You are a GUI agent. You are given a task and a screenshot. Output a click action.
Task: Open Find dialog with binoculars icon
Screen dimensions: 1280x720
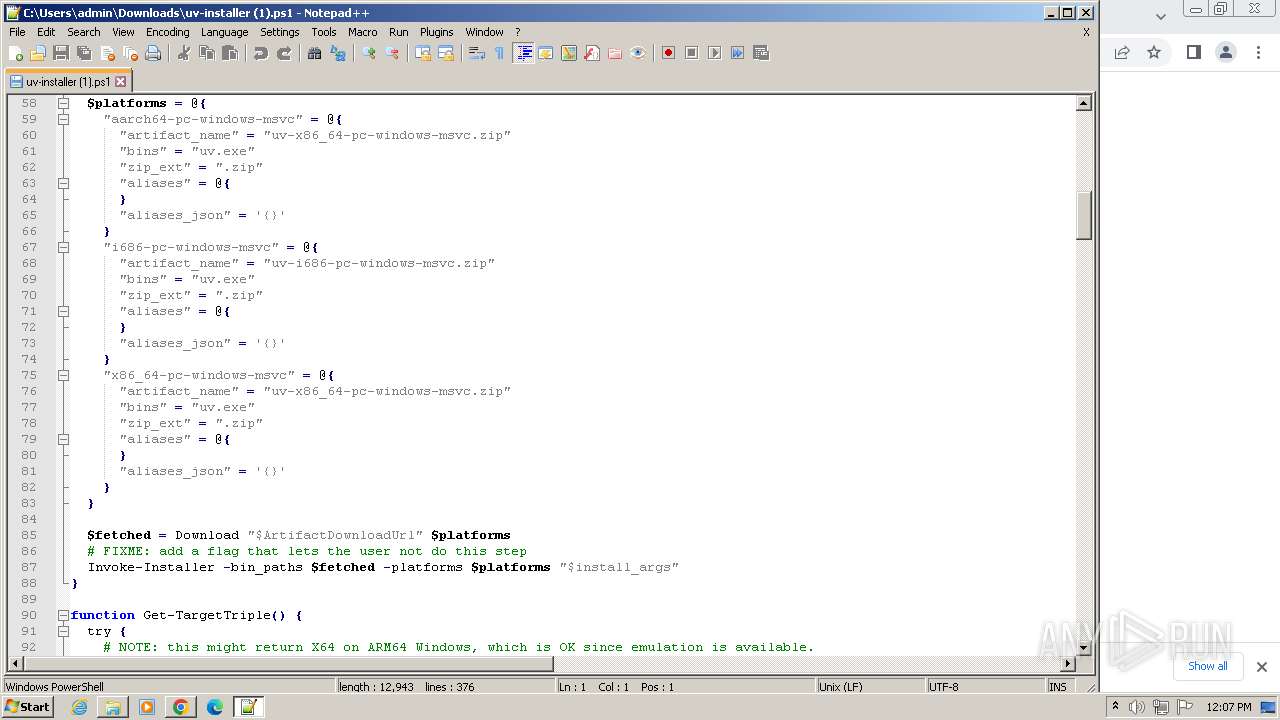(315, 53)
